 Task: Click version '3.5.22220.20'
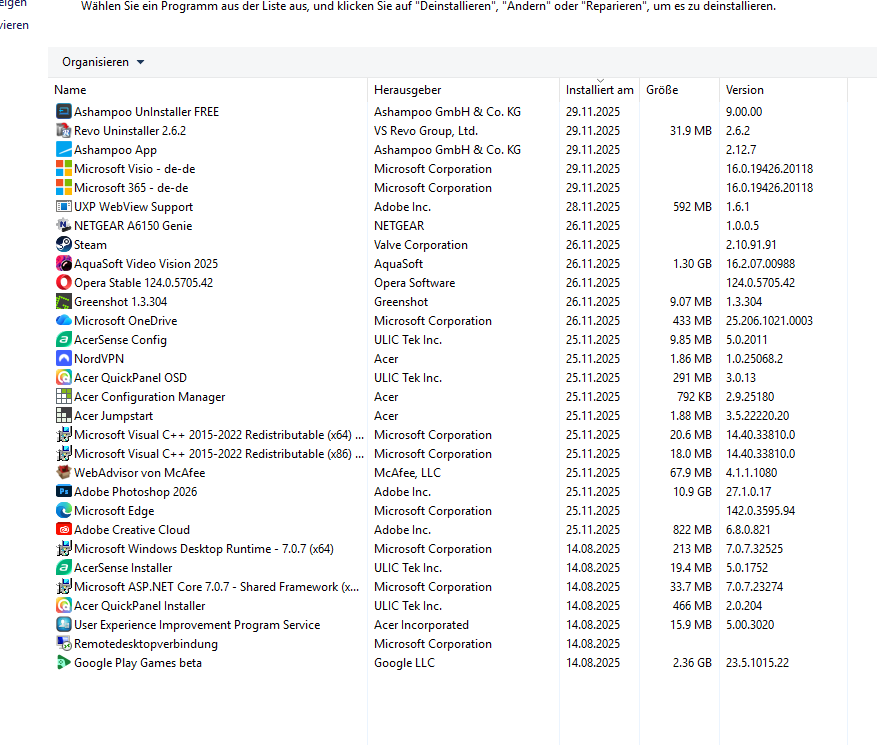757,416
